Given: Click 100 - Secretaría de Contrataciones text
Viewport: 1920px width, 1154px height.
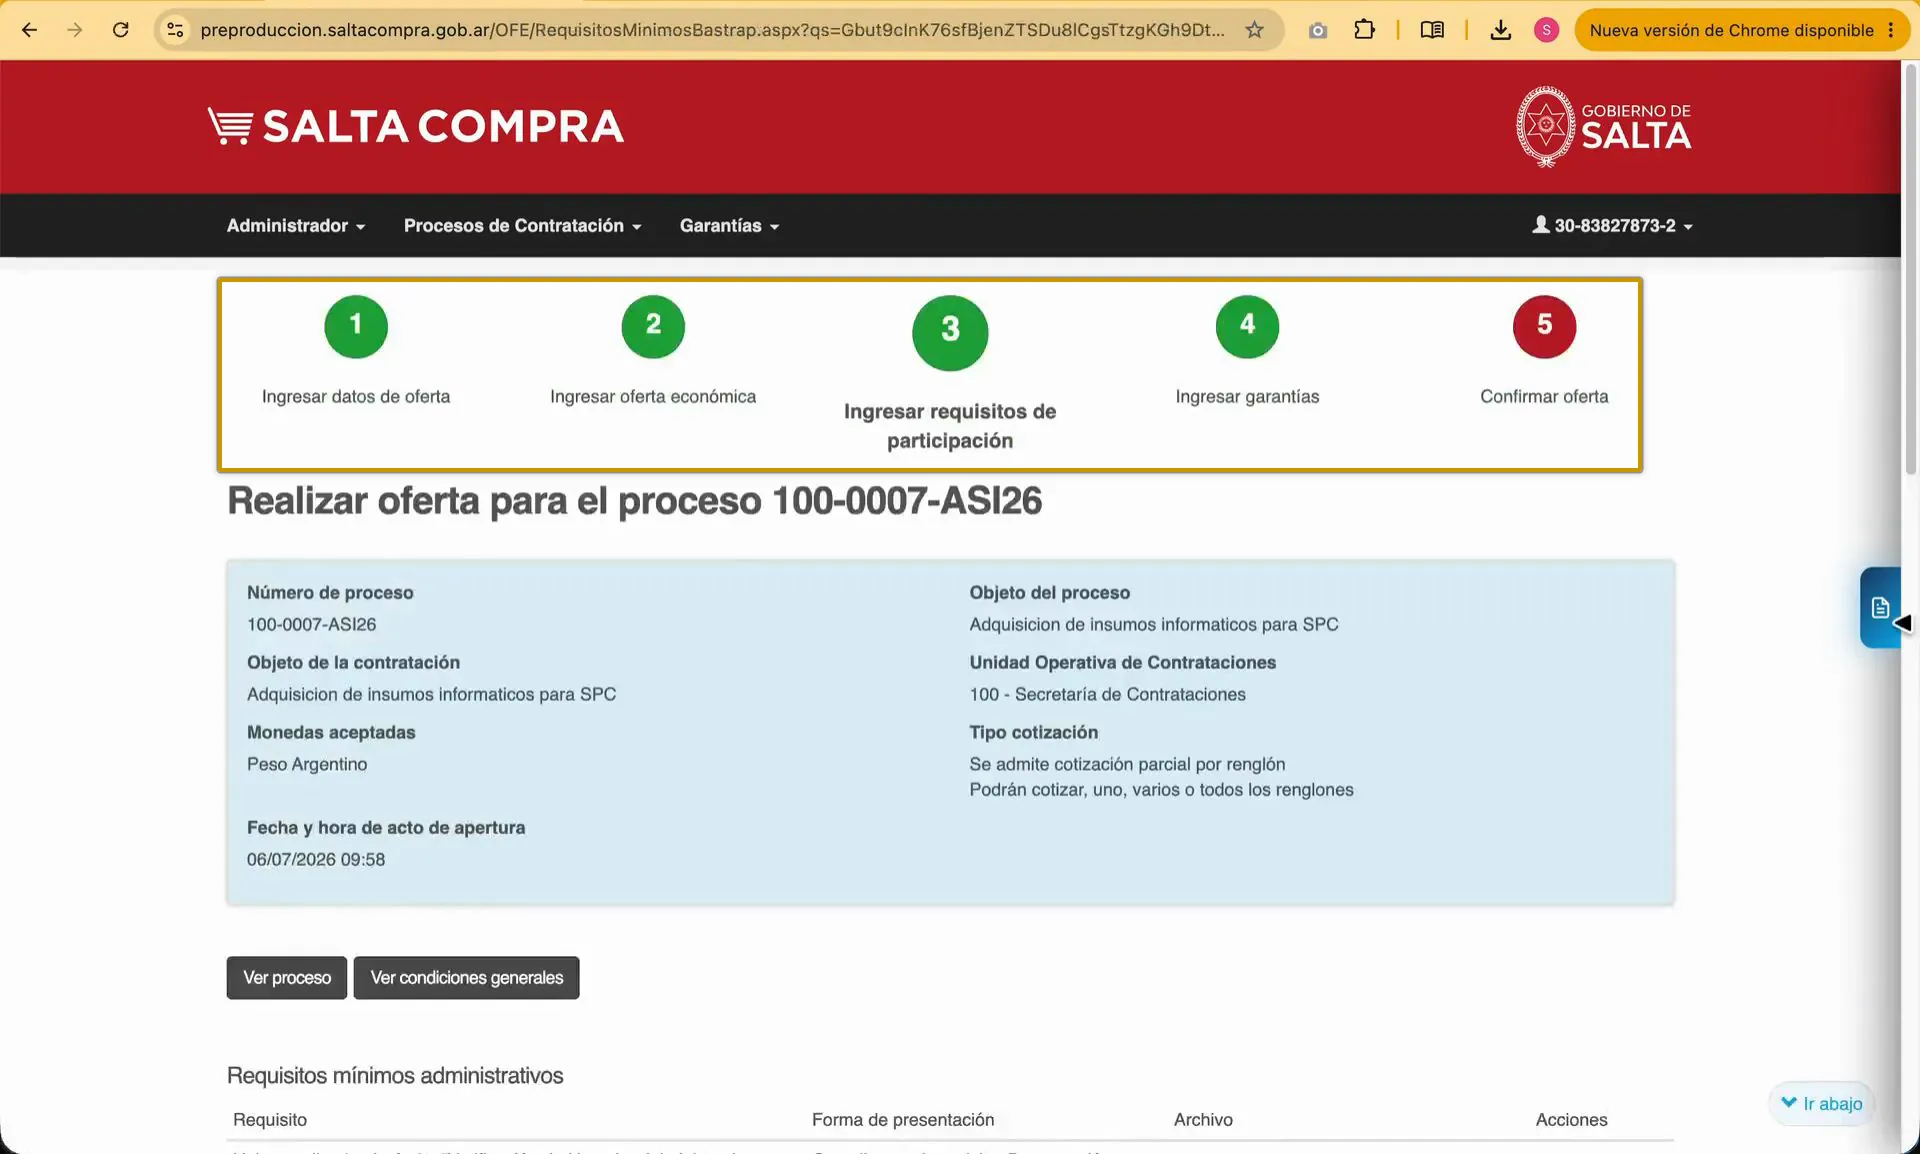Looking at the screenshot, I should [1107, 695].
